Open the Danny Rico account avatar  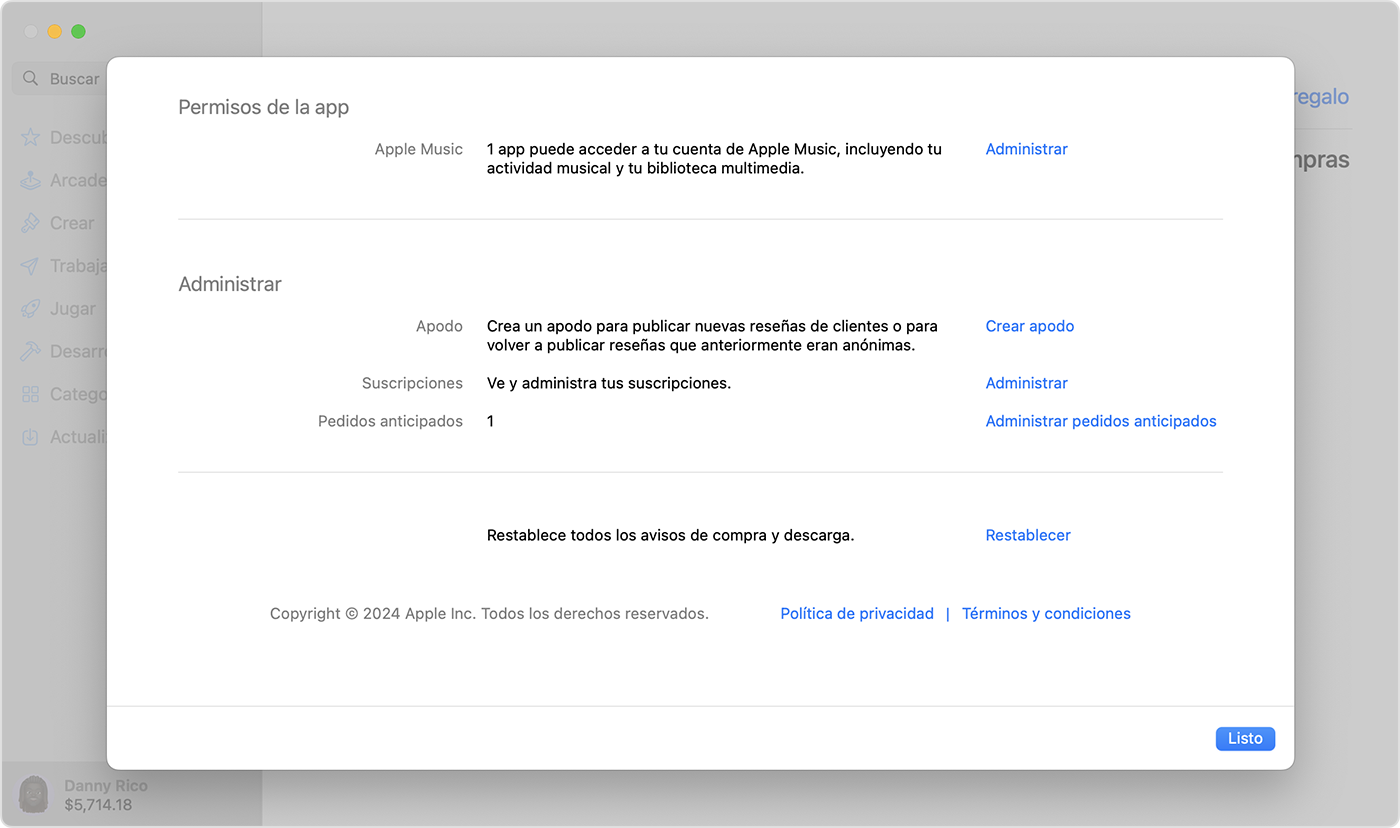tap(33, 794)
